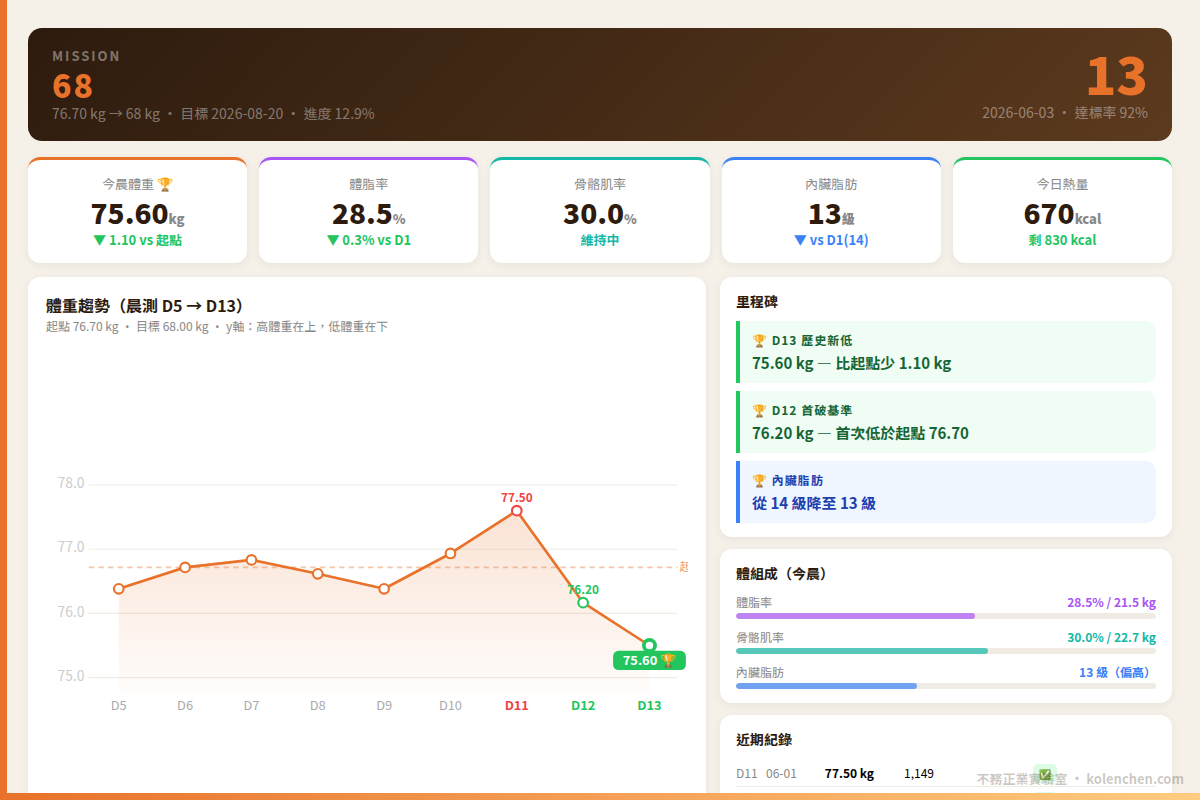1200x800 pixels.
Task: Open the 今晨體重 75.60kg card
Action: pos(137,210)
